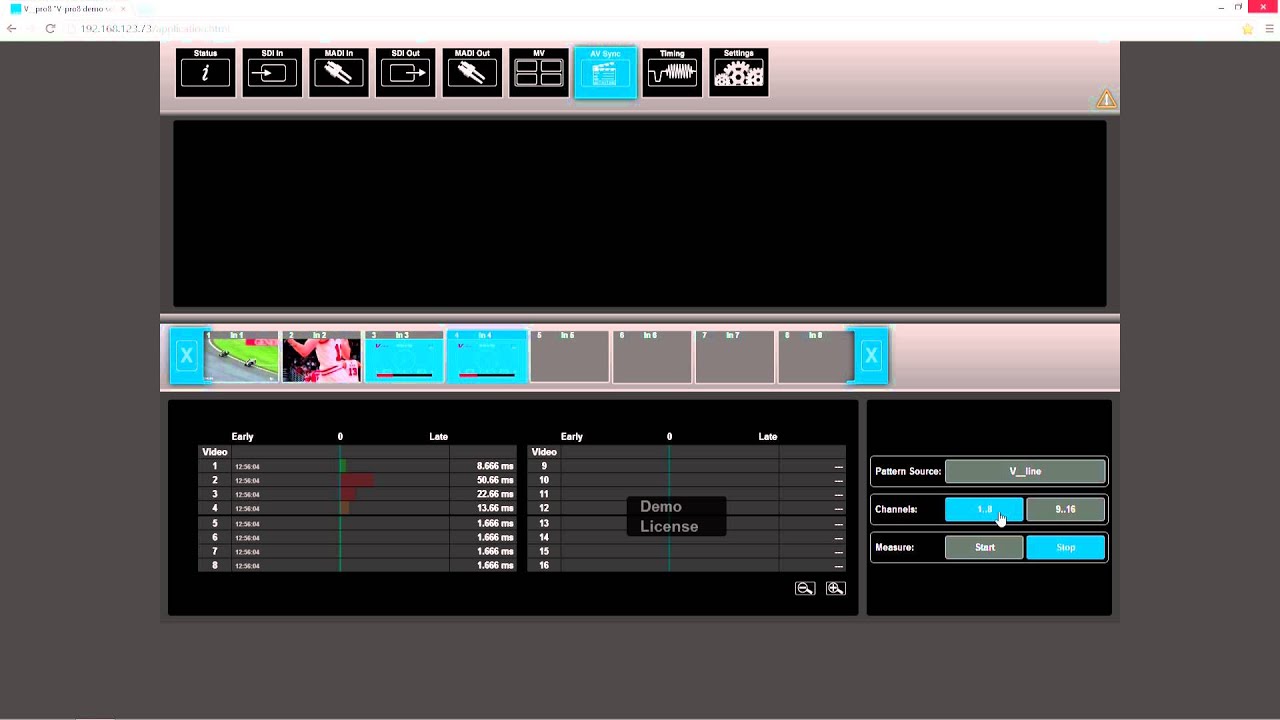Select the V__pro8 demo browser tab

[67, 8]
